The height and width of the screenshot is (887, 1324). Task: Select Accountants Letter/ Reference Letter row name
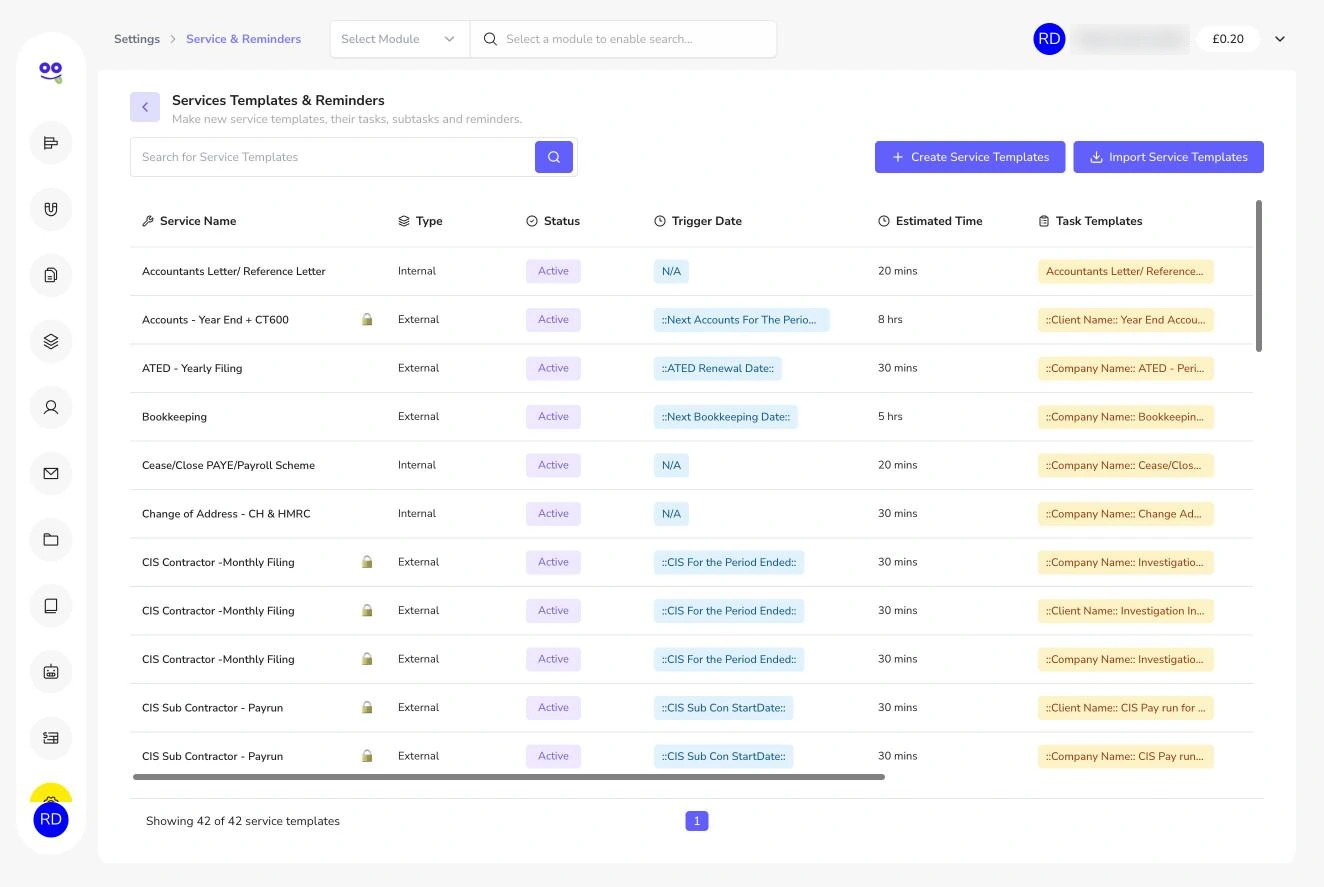(x=234, y=271)
